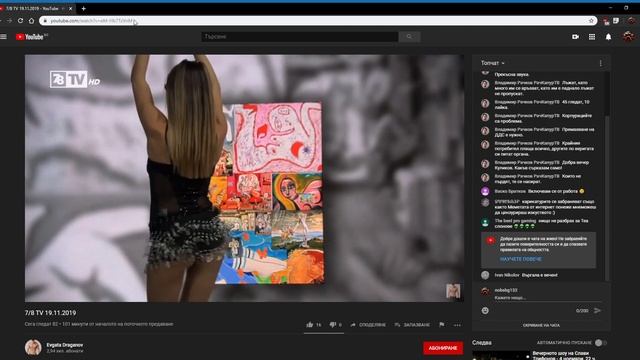Click the video title 7/8 TV 19.11.2019
Screen dimensions: 640x360
pyautogui.click(x=50, y=313)
